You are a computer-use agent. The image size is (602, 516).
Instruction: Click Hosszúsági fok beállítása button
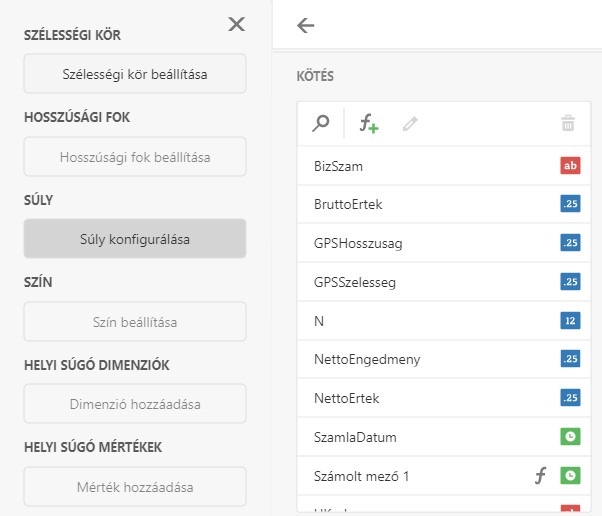(135, 157)
